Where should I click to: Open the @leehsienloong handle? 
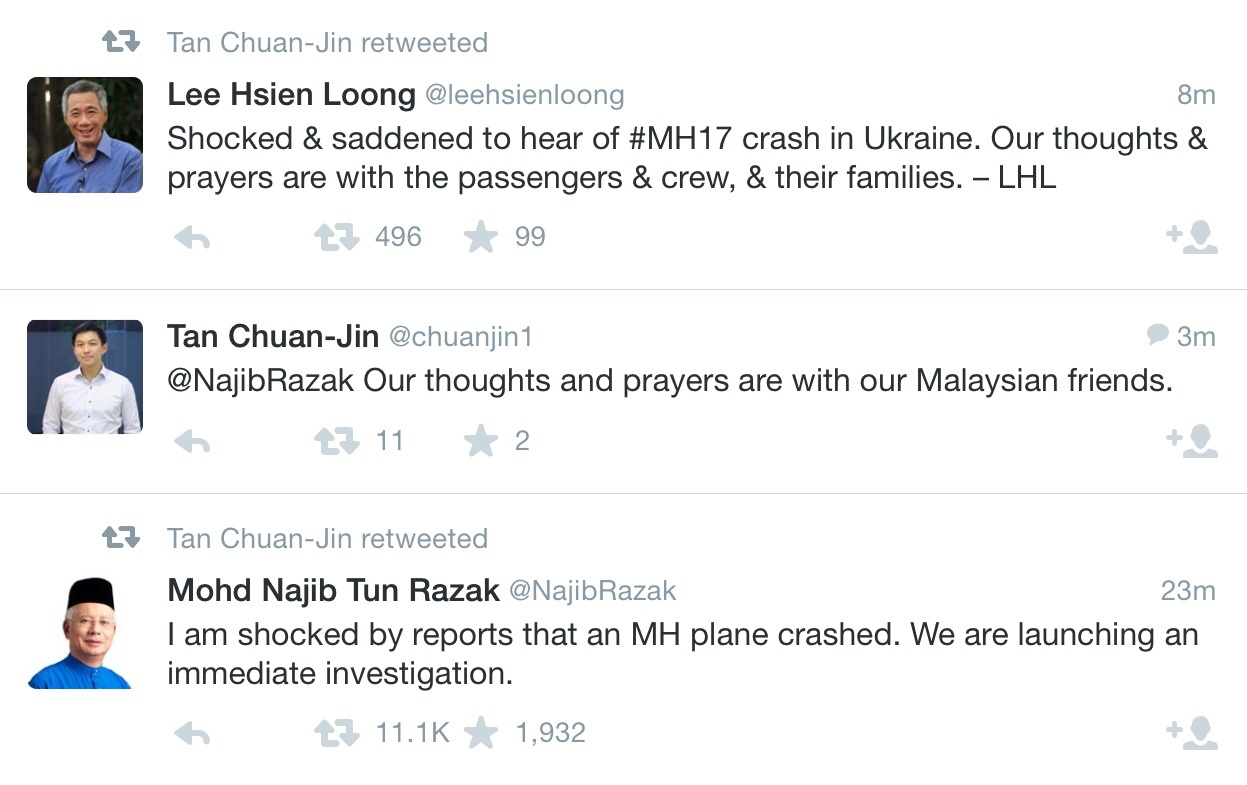coord(525,95)
